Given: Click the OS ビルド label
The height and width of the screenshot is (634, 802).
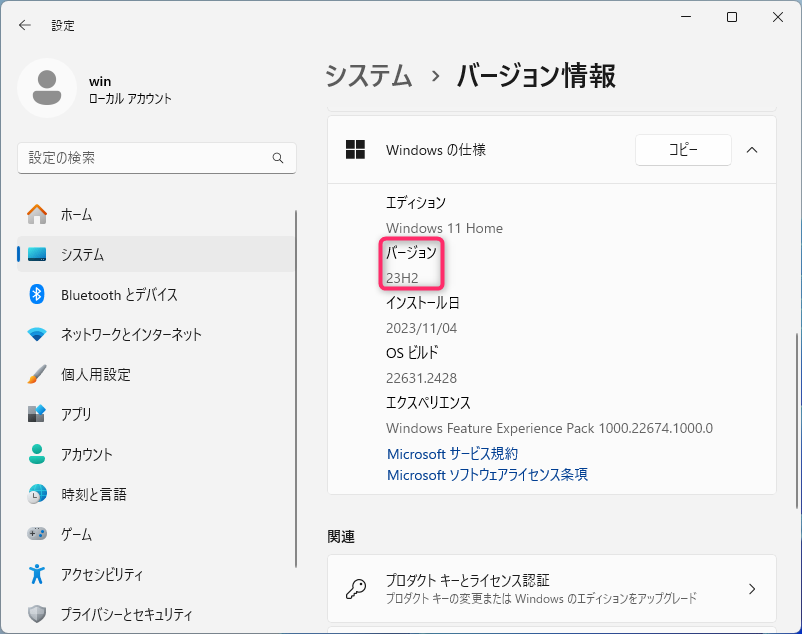Looking at the screenshot, I should [412, 353].
